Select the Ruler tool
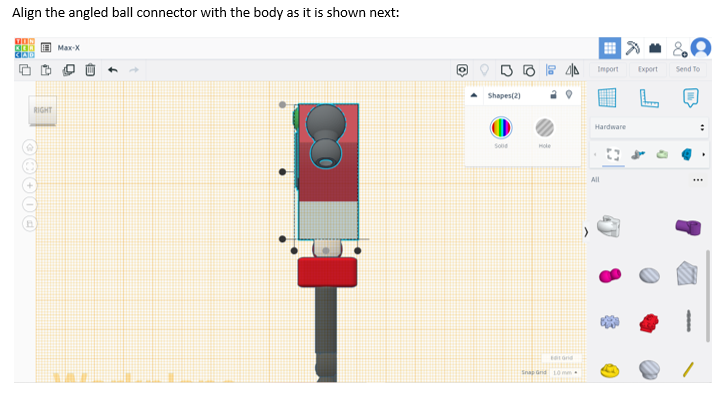Viewport: 724px width, 398px height. coord(649,98)
